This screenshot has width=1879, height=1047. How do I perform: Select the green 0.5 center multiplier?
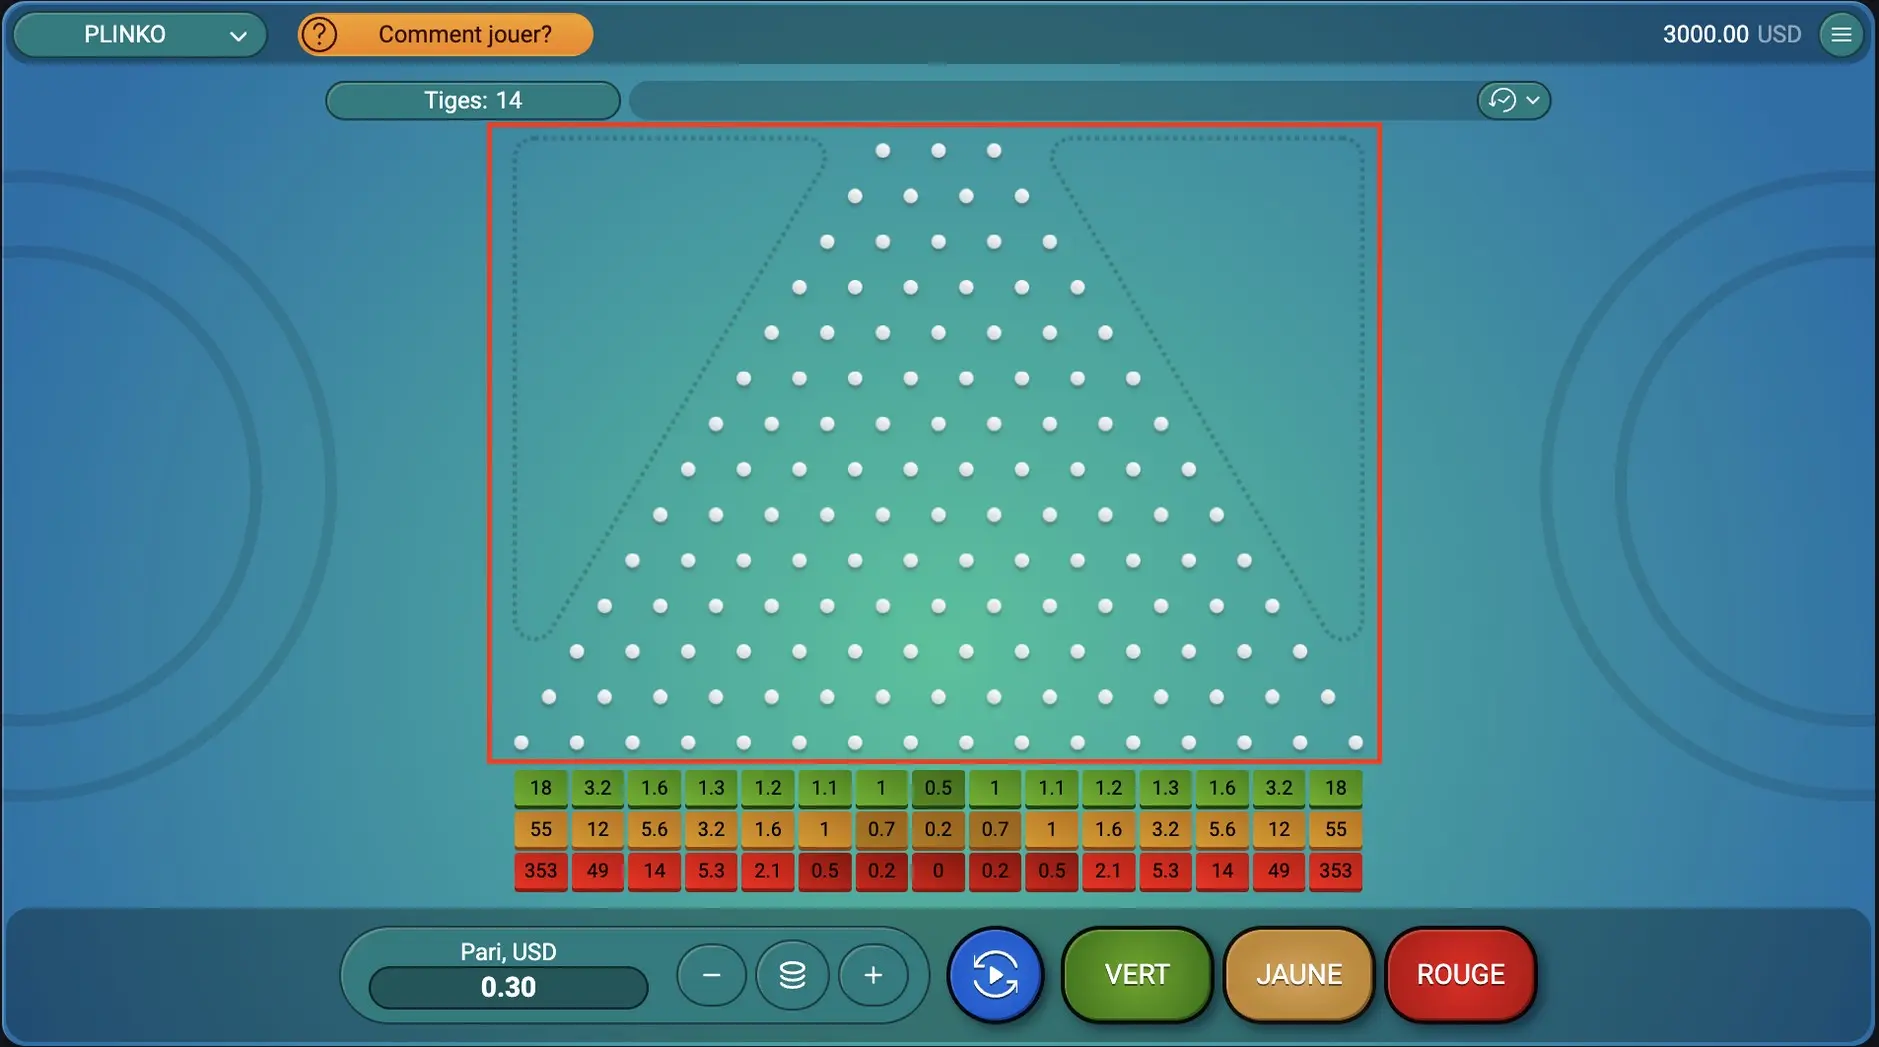click(x=938, y=788)
